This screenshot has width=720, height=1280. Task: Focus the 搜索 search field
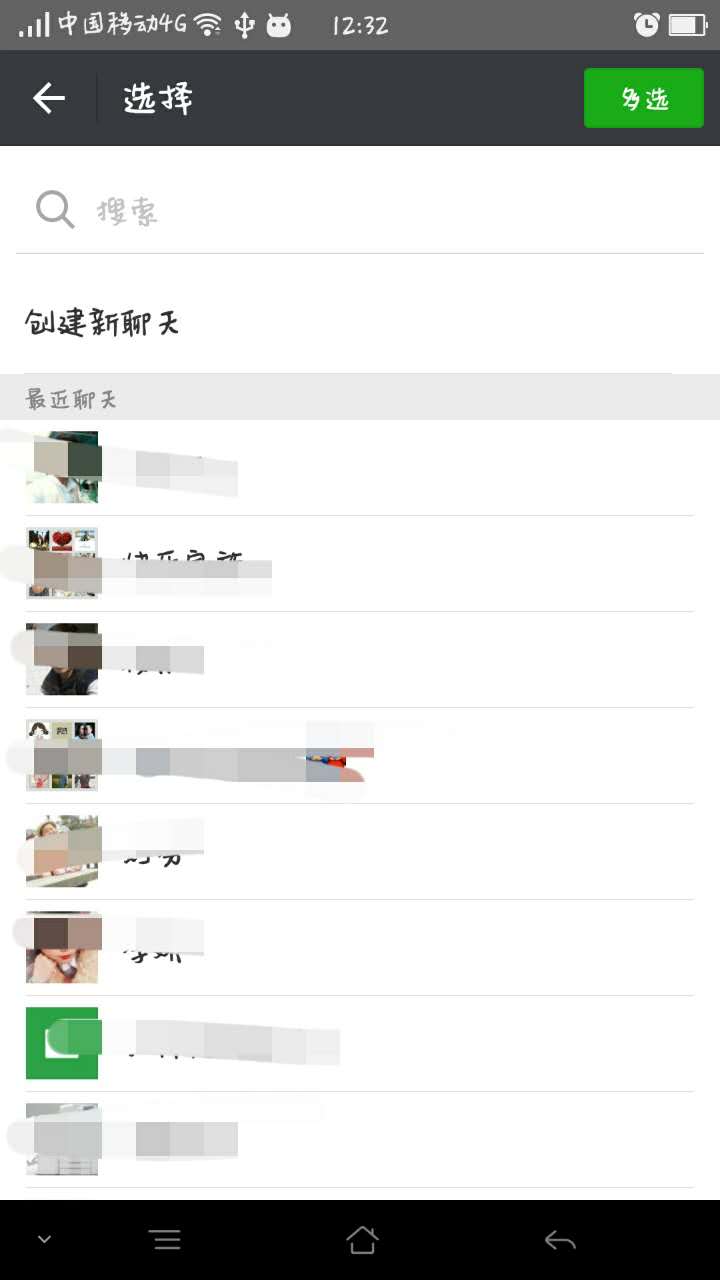tap(360, 211)
